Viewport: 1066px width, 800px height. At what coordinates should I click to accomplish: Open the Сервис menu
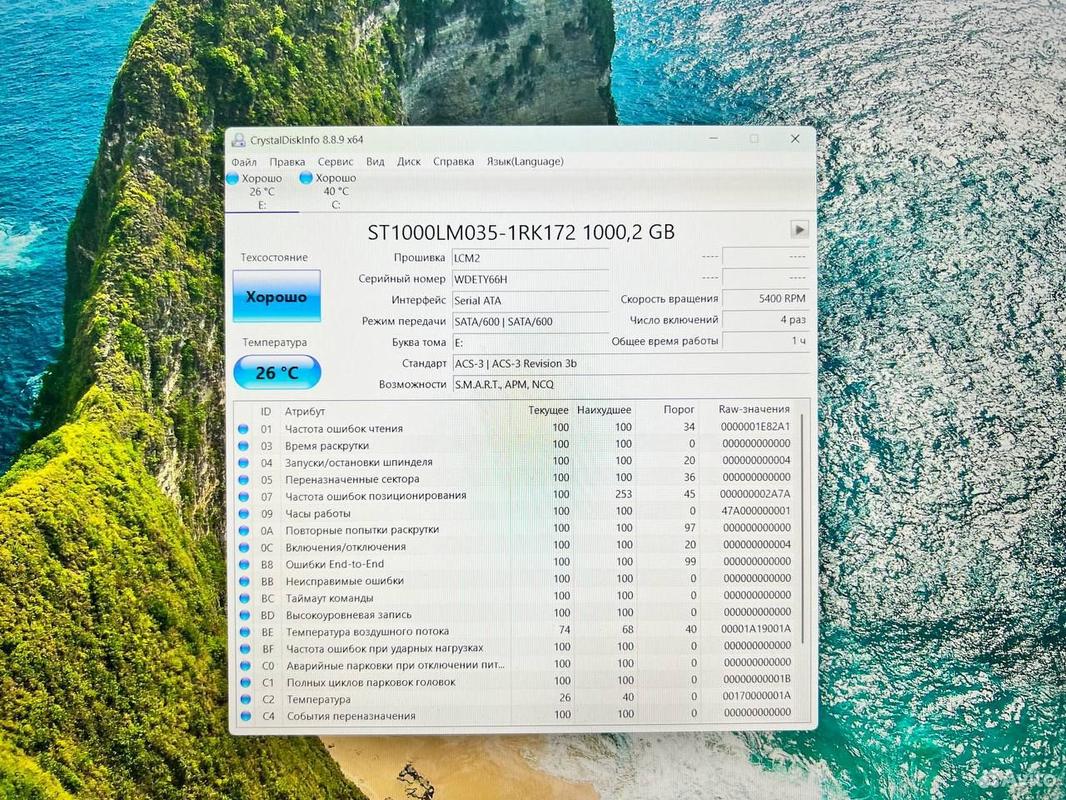(x=335, y=161)
